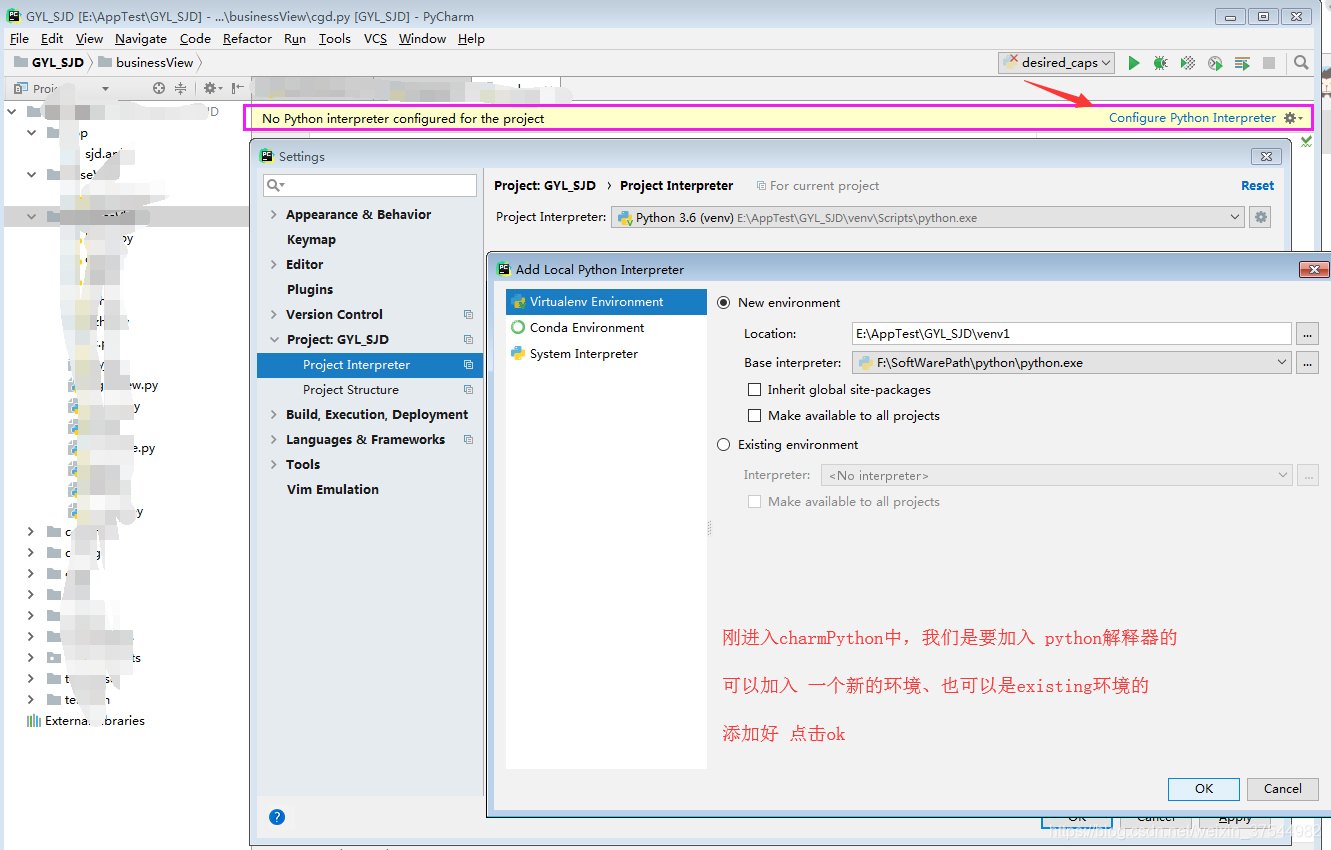The image size is (1331, 850).
Task: Open Search Everywhere magnifier icon
Action: click(1301, 63)
